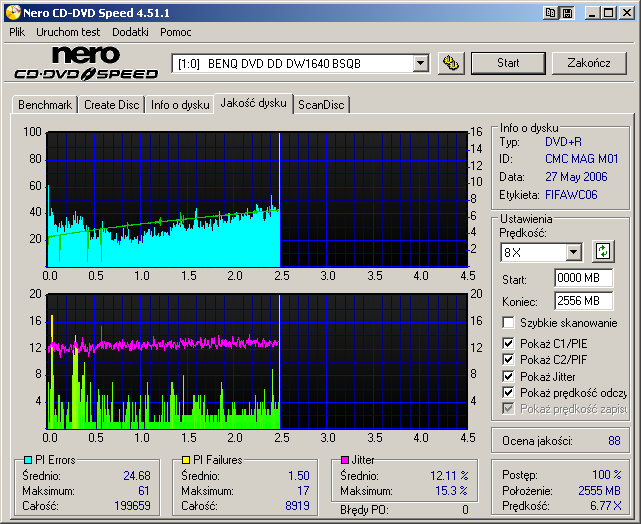Click the Zakończ button
The height and width of the screenshot is (524, 641).
589,63
